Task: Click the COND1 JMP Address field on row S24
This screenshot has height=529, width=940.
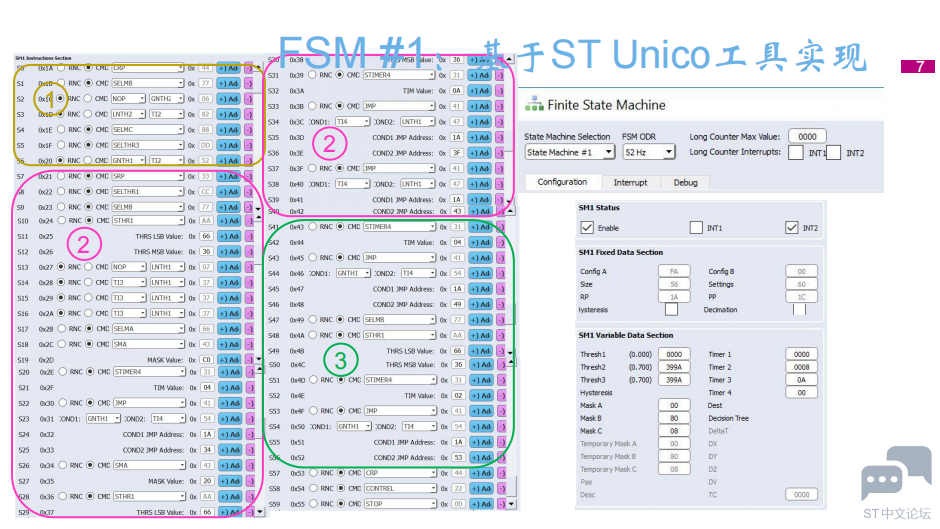Action: coord(207,434)
